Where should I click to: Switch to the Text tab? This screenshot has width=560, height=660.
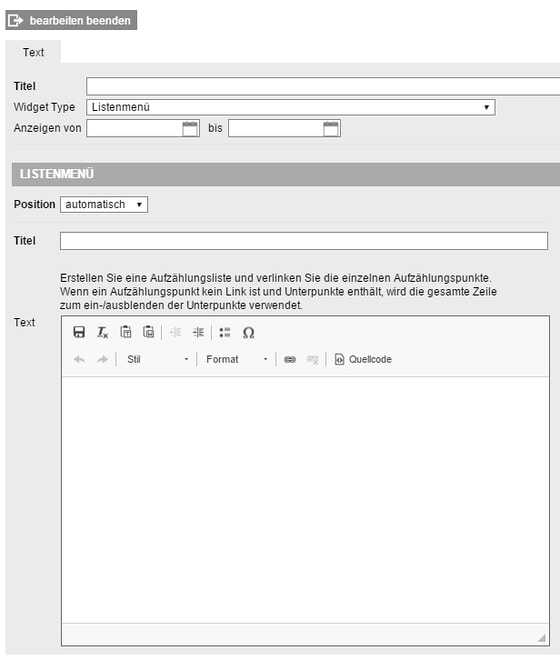click(33, 52)
